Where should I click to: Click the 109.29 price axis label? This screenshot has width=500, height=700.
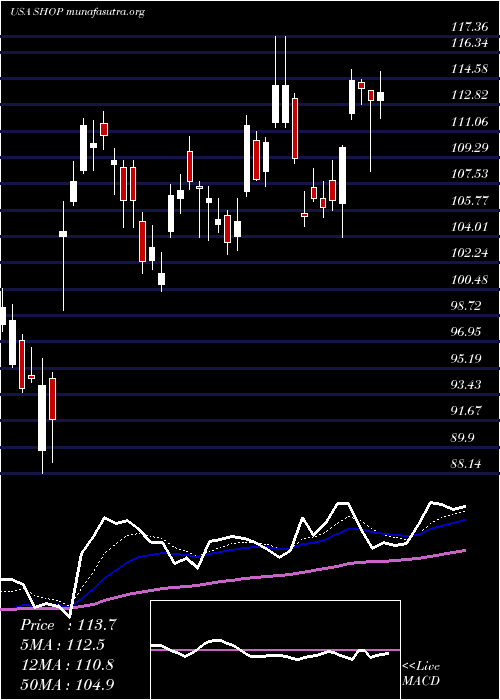point(470,148)
